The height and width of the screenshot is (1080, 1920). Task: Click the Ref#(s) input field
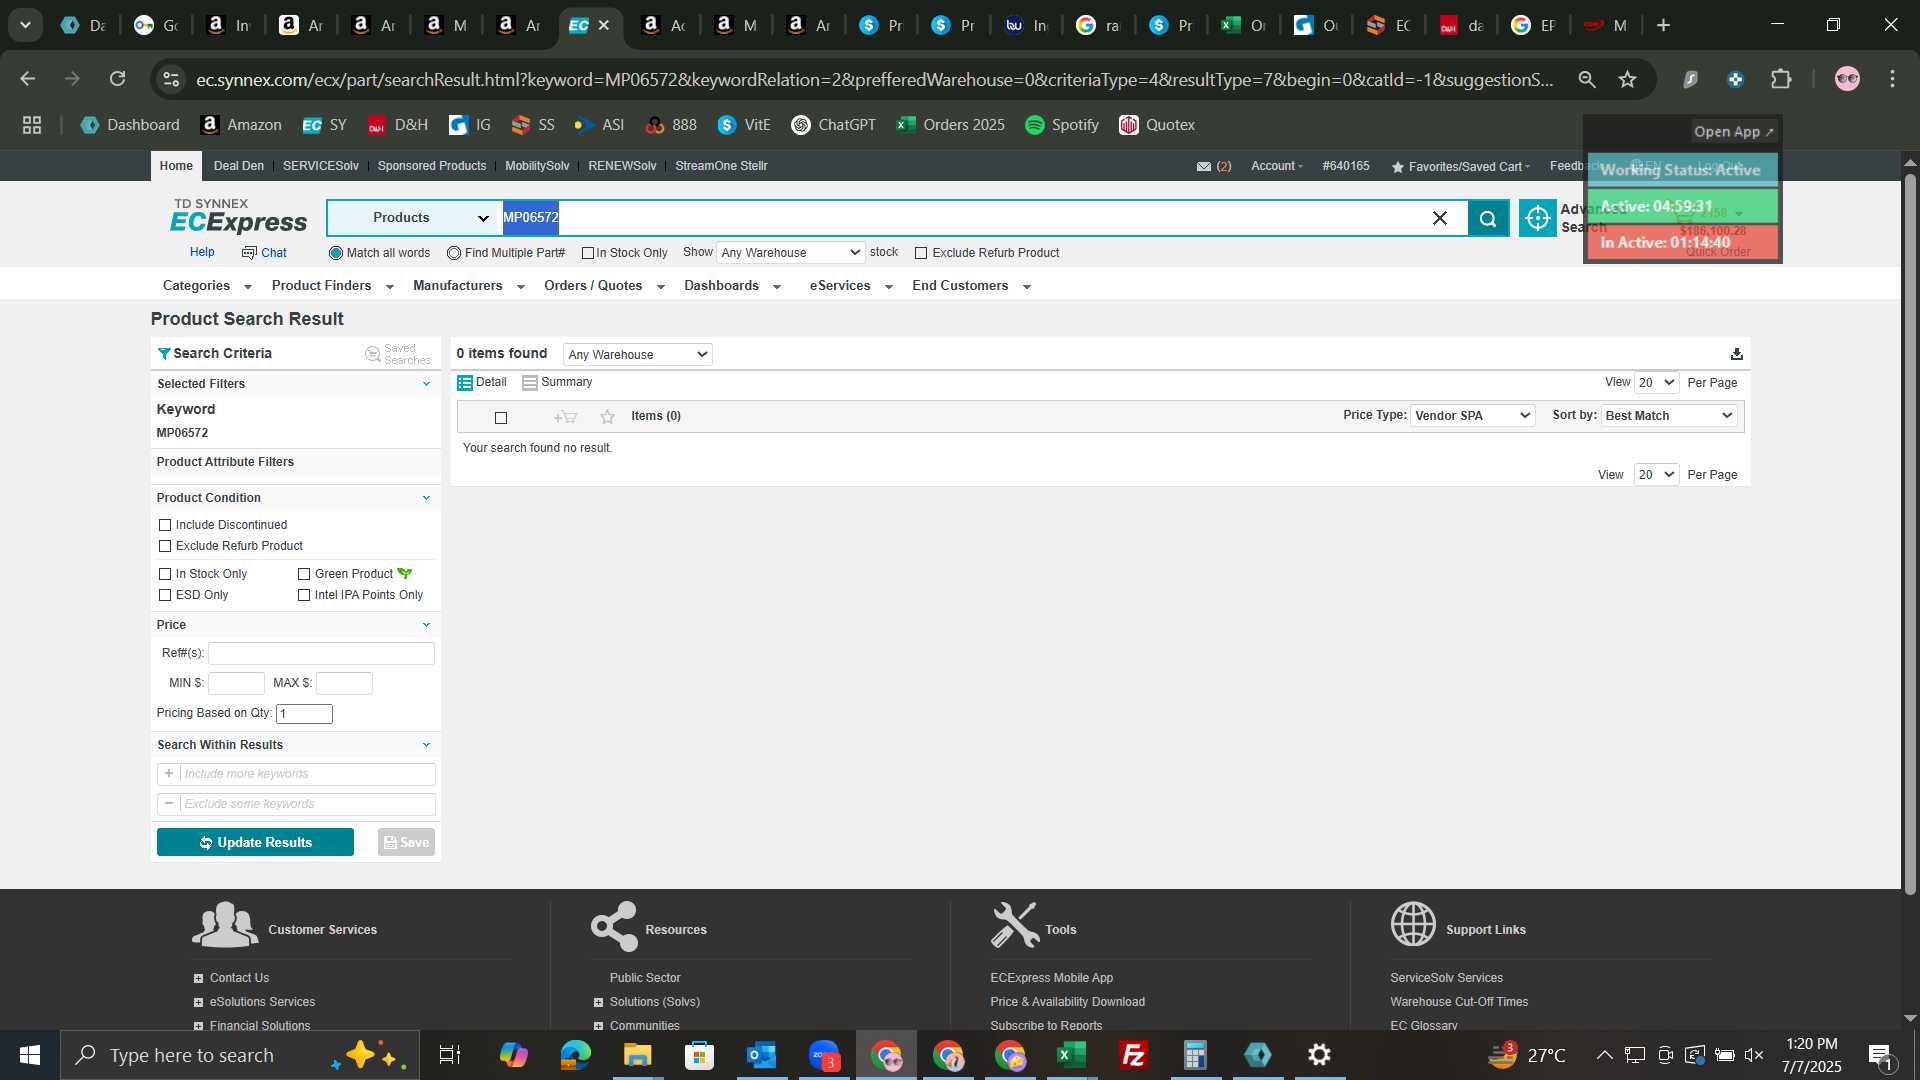pyautogui.click(x=321, y=653)
